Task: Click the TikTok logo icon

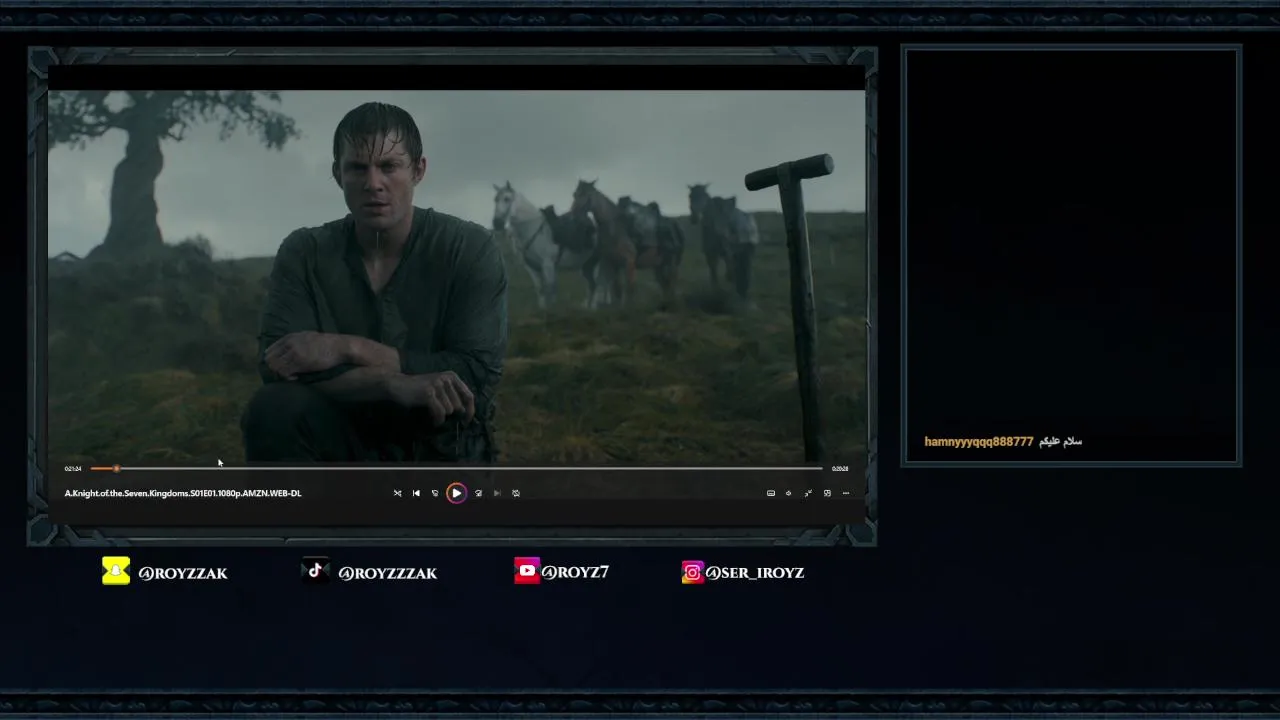Action: tap(315, 571)
